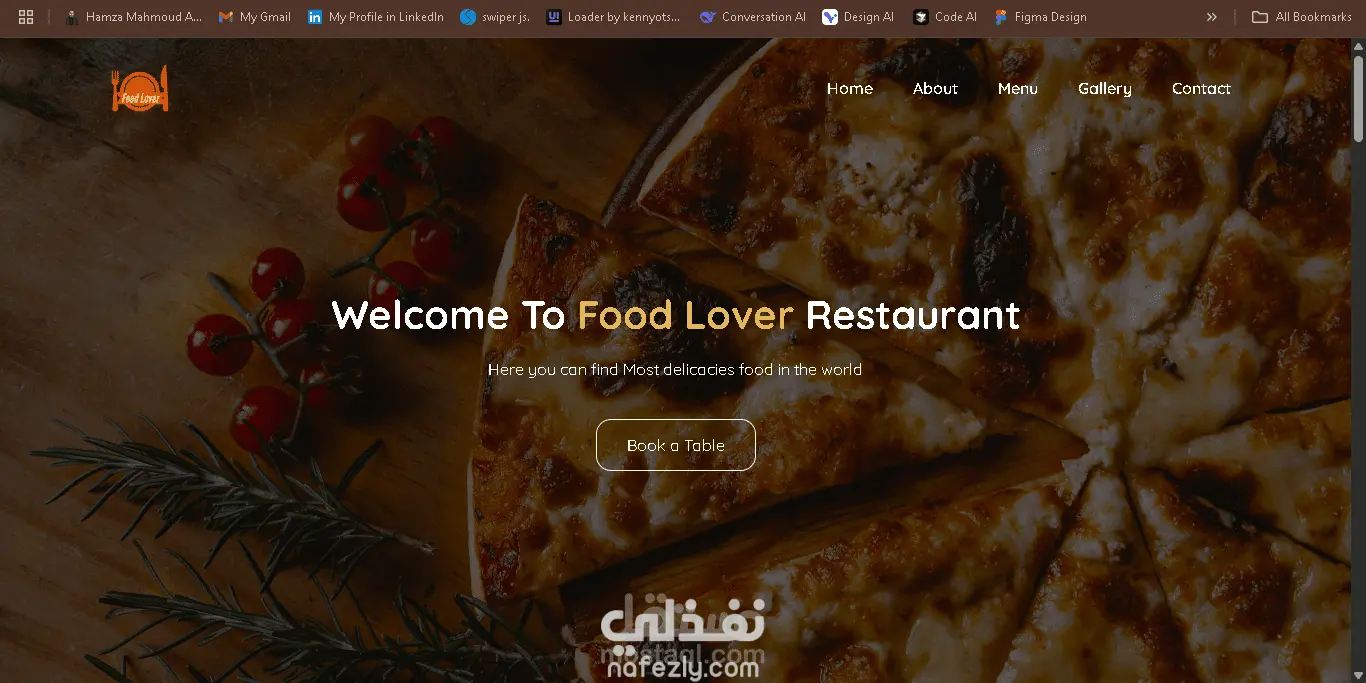Viewport: 1366px width, 683px height.
Task: Open the Gallery nav link
Action: (x=1105, y=89)
